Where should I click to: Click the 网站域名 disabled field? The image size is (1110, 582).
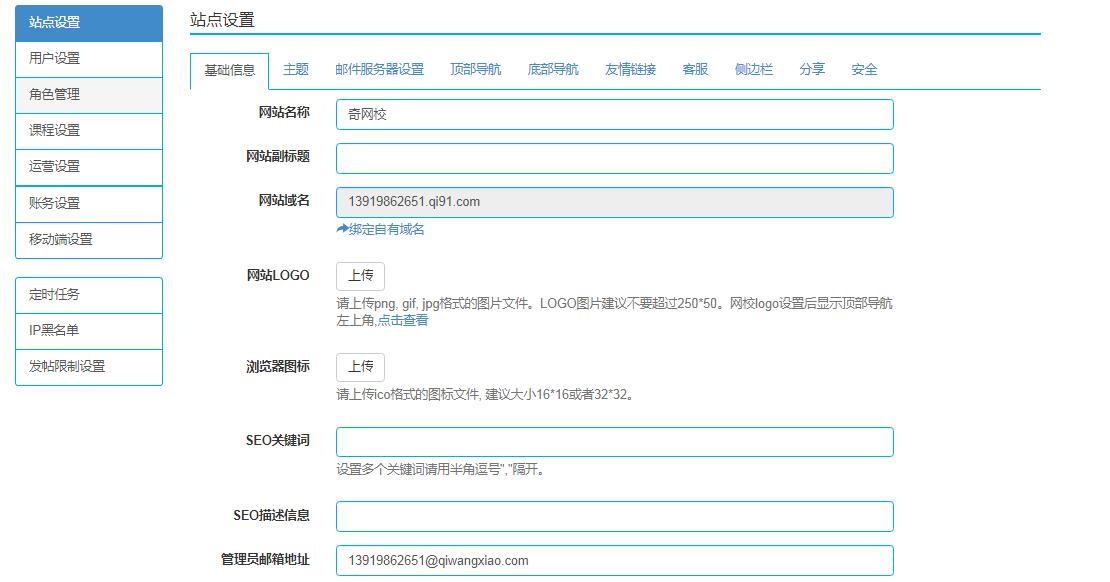click(614, 202)
